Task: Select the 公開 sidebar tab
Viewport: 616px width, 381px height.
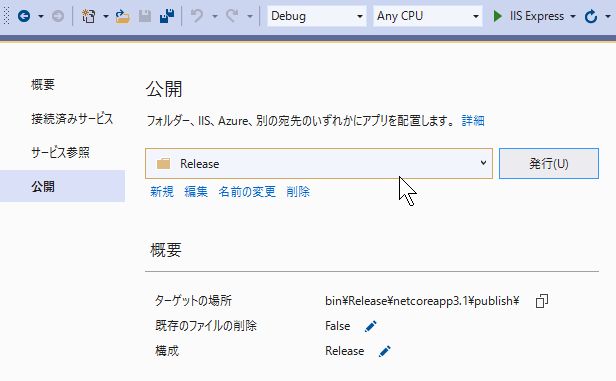Action: tap(62, 186)
